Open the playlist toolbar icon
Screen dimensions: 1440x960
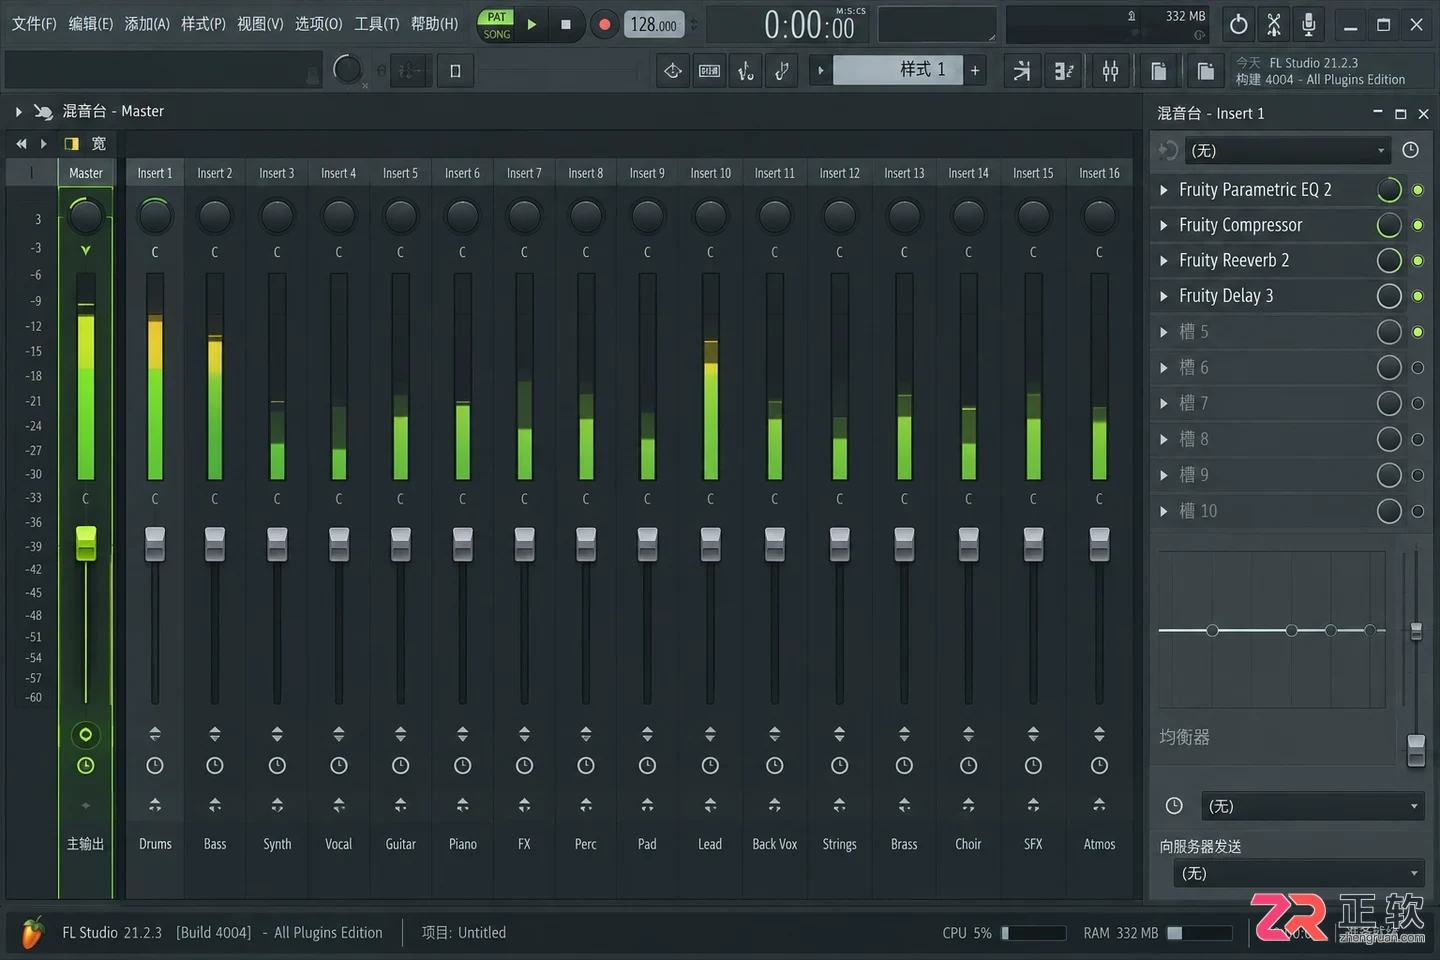pyautogui.click(x=1022, y=70)
